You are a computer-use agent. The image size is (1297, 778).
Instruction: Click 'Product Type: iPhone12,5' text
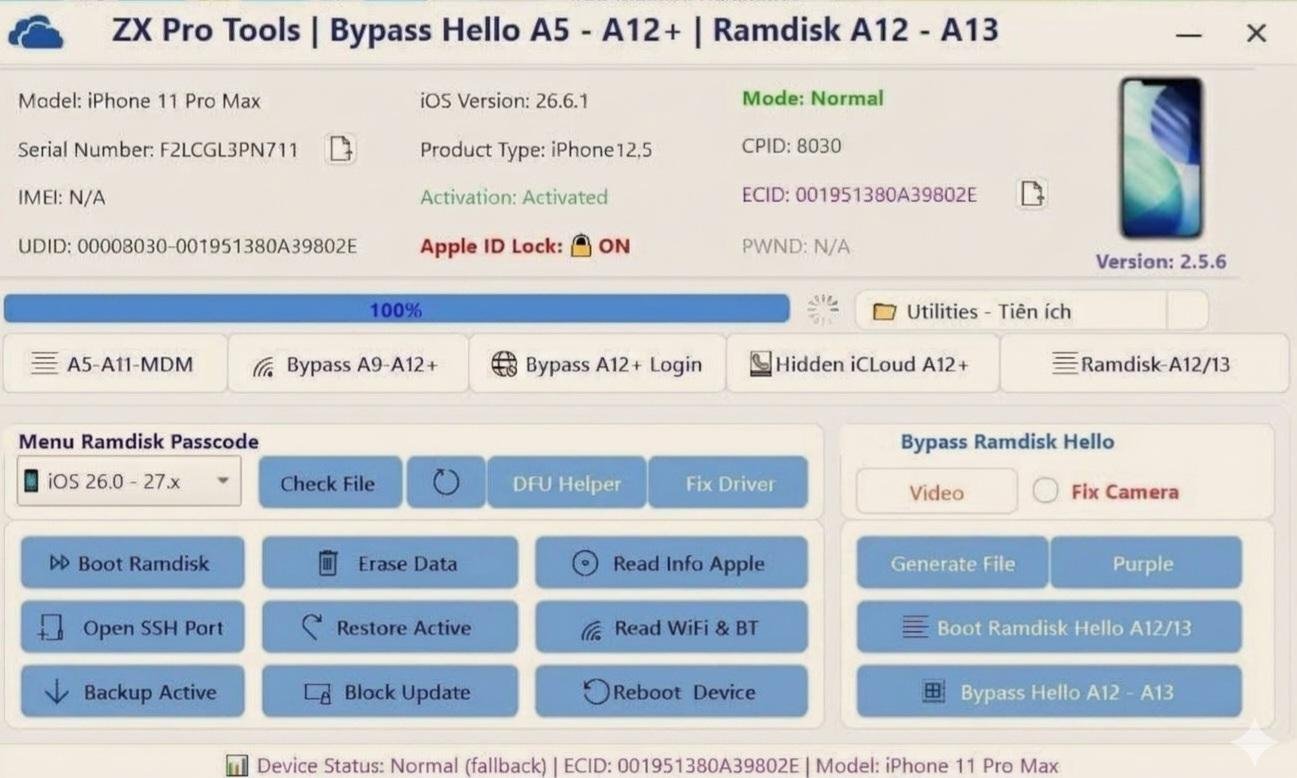tap(536, 150)
